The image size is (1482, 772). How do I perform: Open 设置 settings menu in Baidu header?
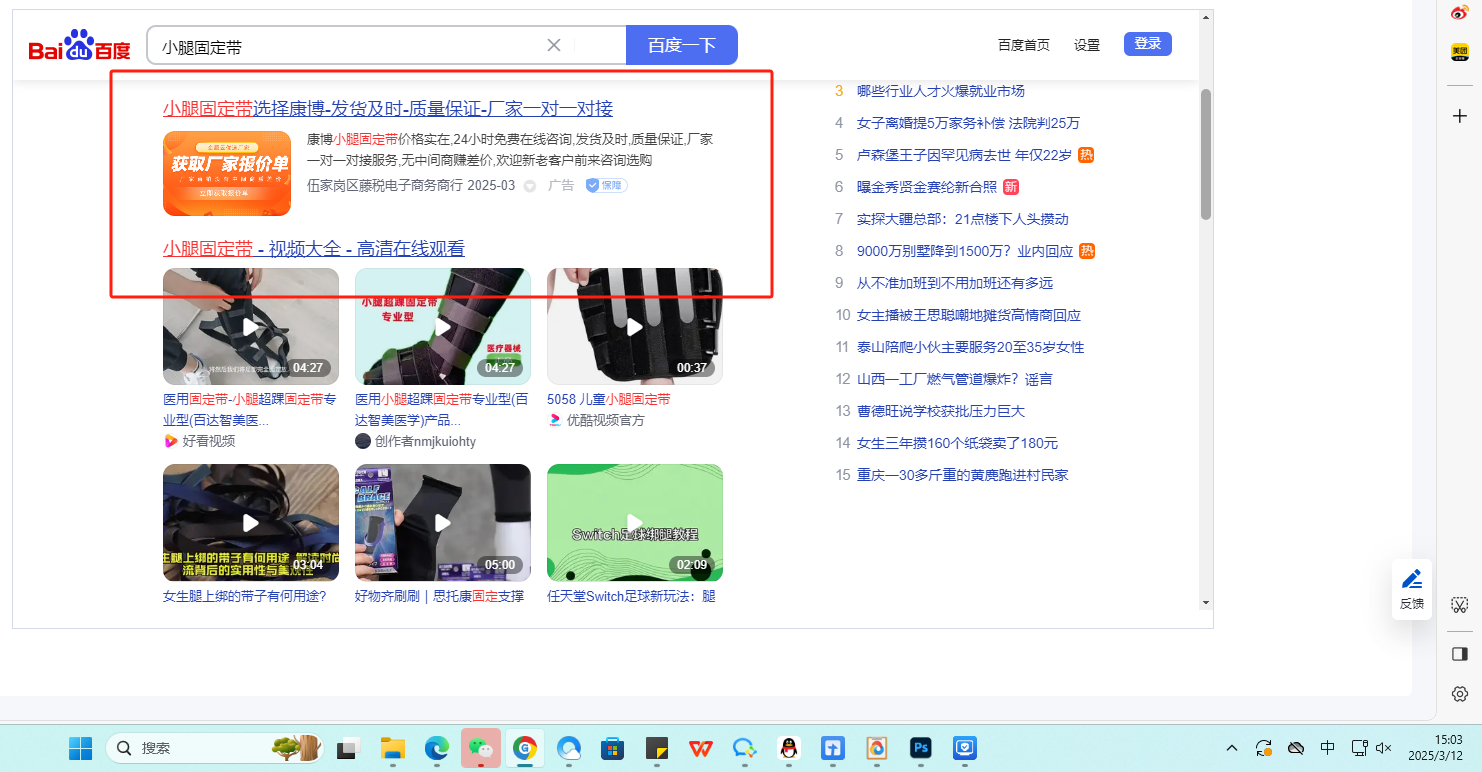coord(1087,45)
